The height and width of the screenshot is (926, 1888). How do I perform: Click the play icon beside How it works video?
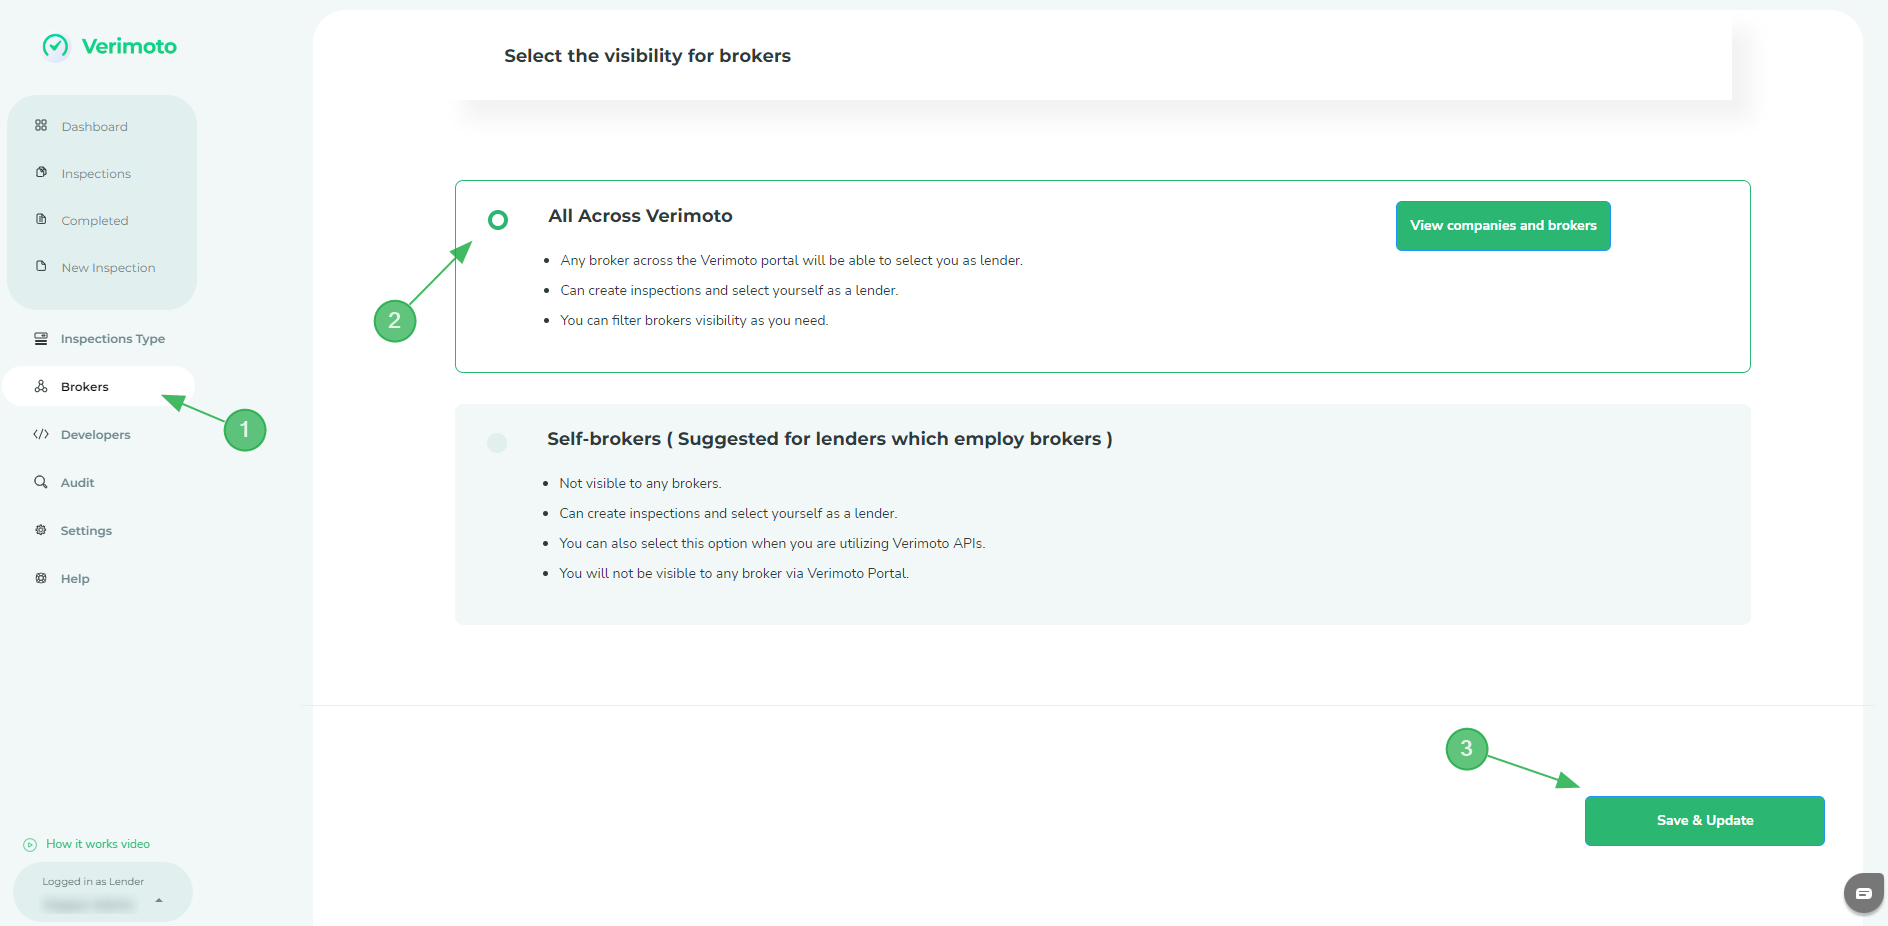click(30, 845)
